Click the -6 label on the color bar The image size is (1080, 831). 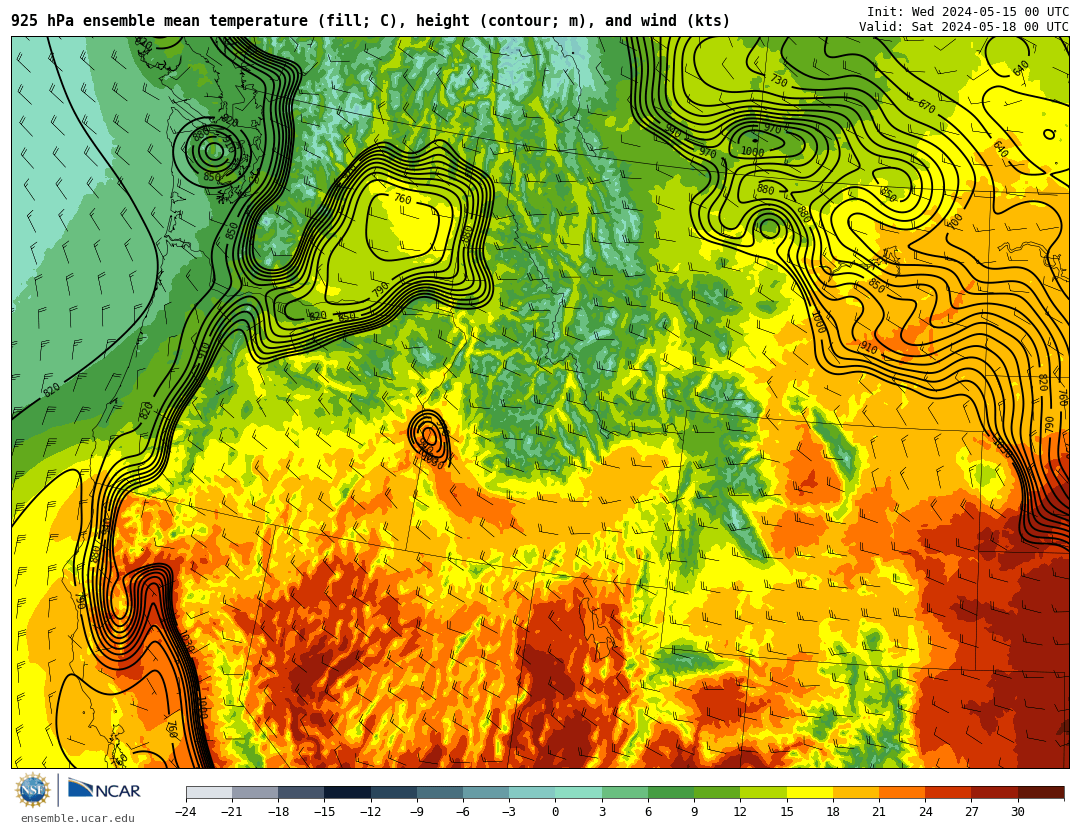click(x=463, y=812)
